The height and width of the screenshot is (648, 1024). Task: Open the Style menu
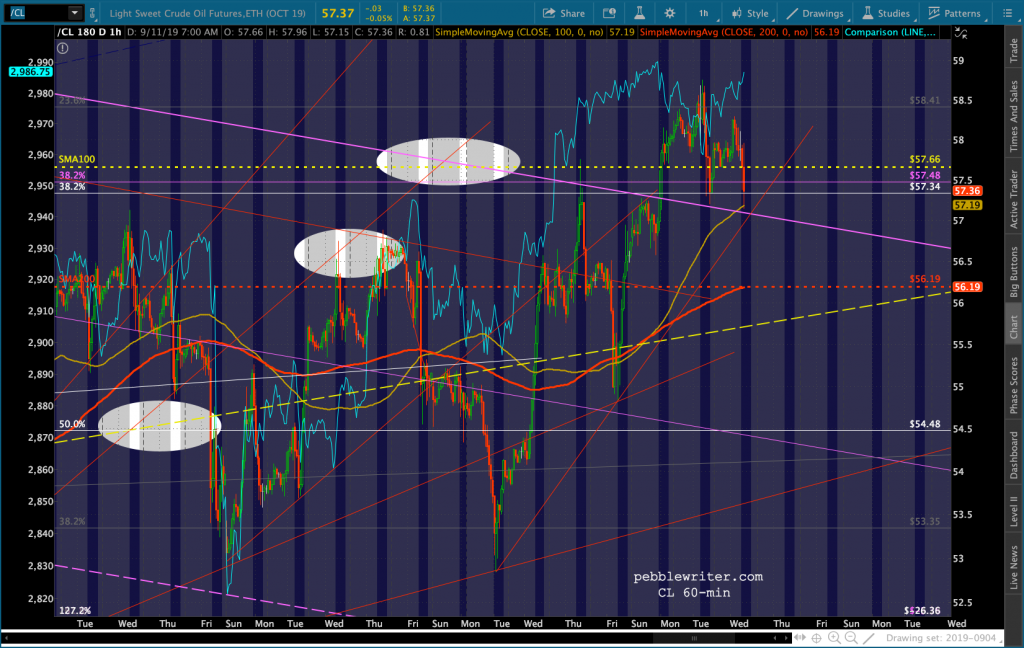click(x=751, y=13)
